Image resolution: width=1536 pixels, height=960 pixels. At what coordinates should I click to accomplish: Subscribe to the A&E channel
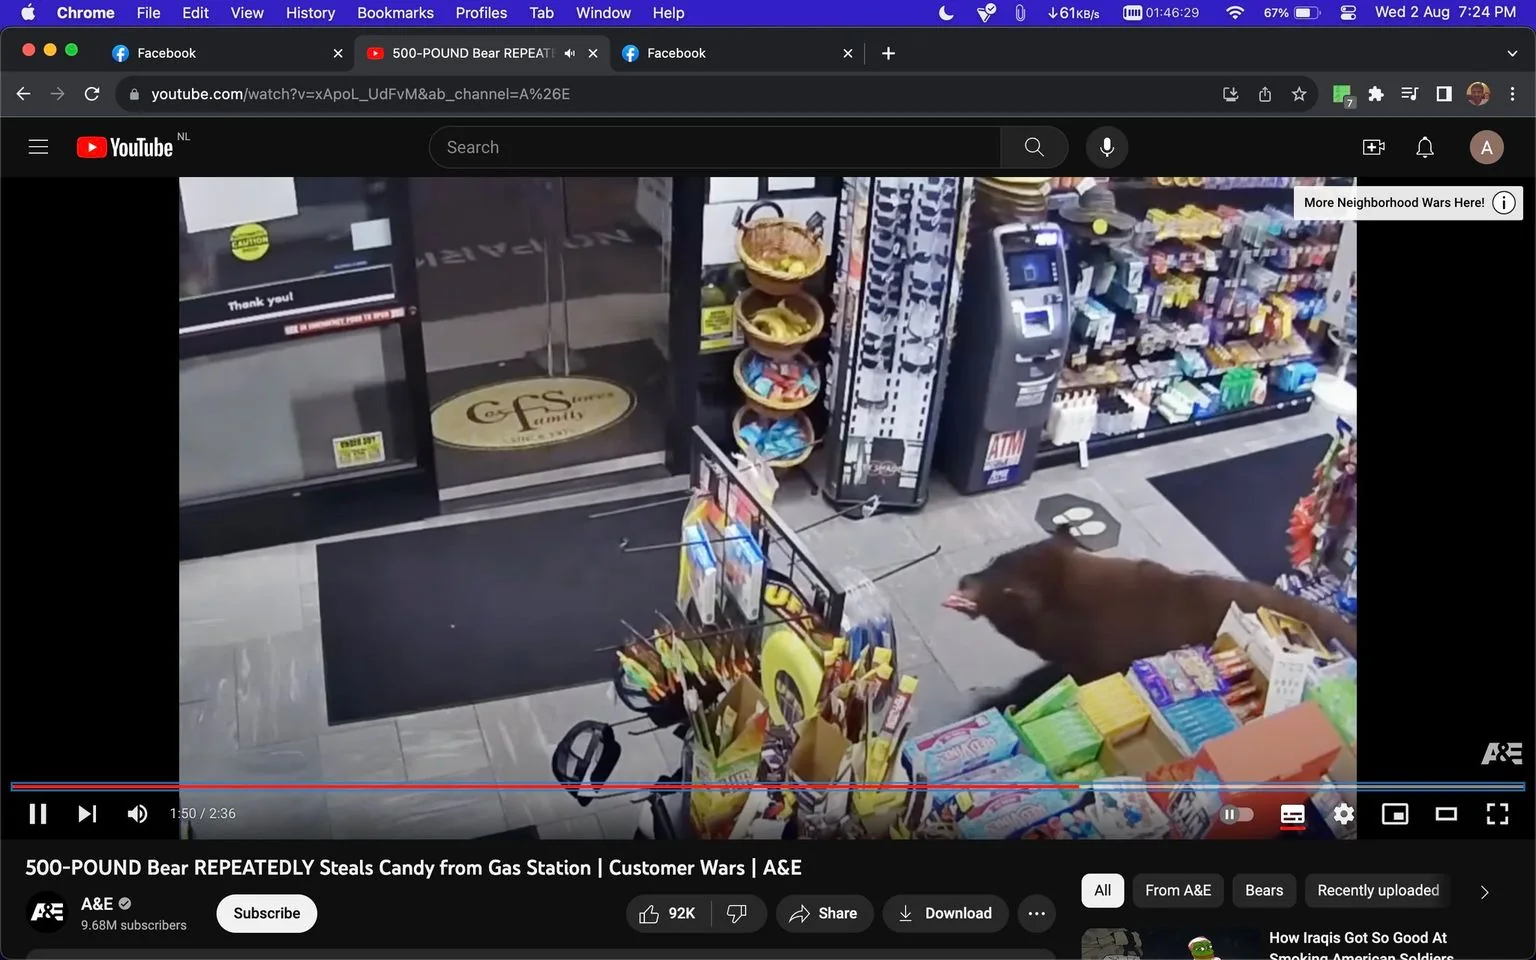click(267, 913)
